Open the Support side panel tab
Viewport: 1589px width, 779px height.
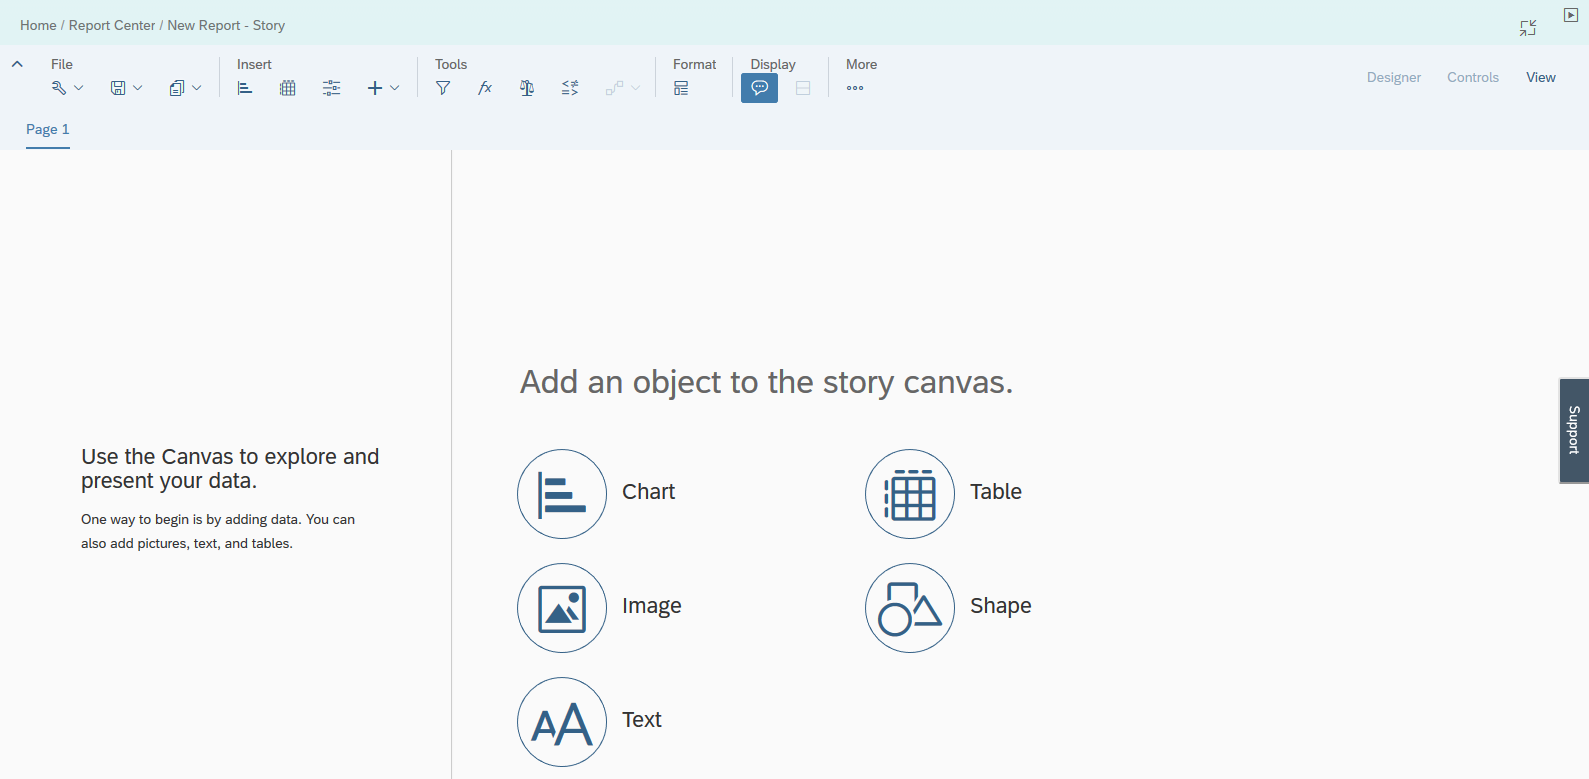pos(1574,431)
